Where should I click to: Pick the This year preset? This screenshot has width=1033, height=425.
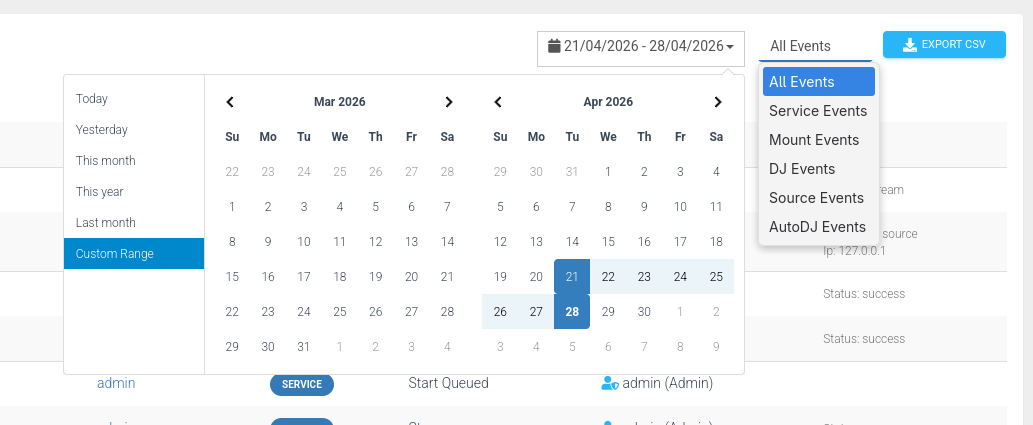99,192
